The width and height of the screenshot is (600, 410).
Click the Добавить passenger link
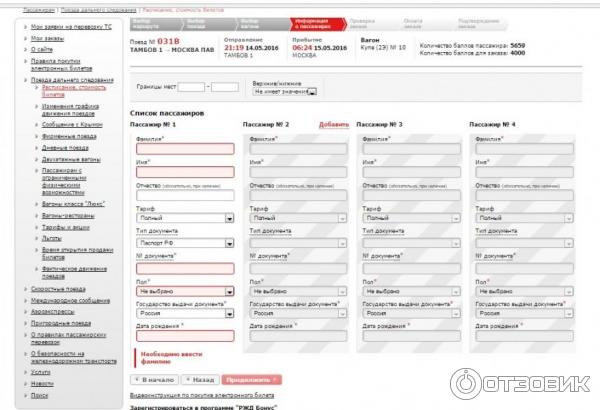334,124
